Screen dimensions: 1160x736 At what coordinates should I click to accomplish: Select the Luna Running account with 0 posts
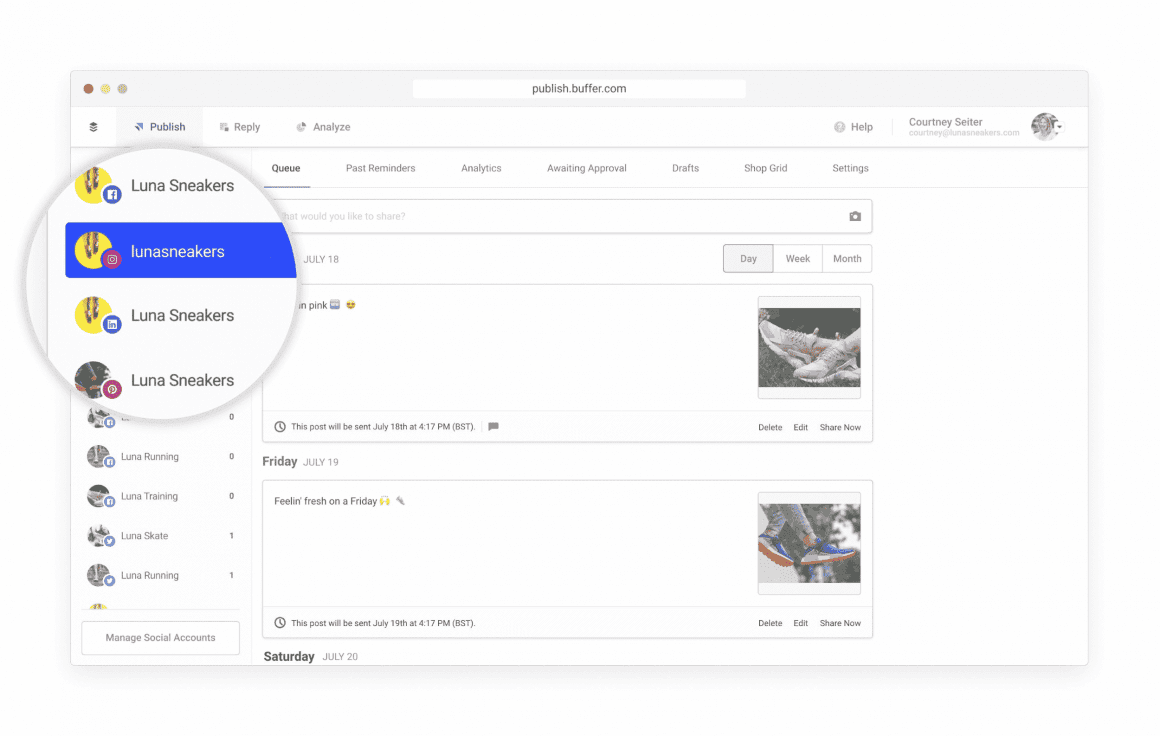tap(161, 456)
